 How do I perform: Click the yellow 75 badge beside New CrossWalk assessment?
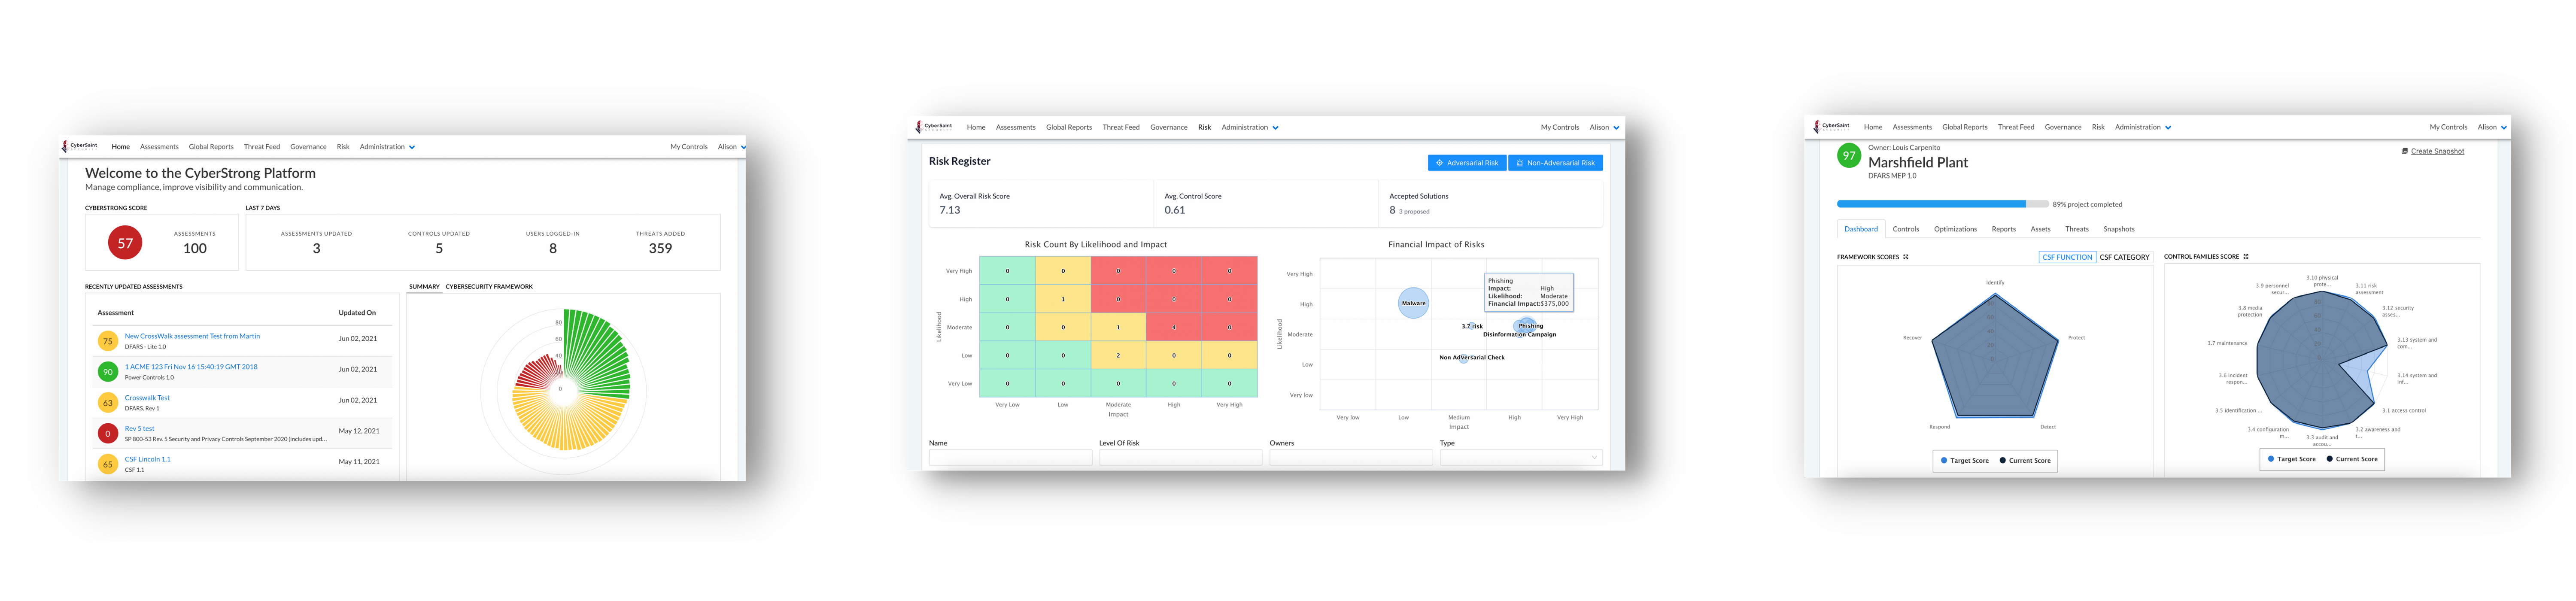pyautogui.click(x=108, y=341)
